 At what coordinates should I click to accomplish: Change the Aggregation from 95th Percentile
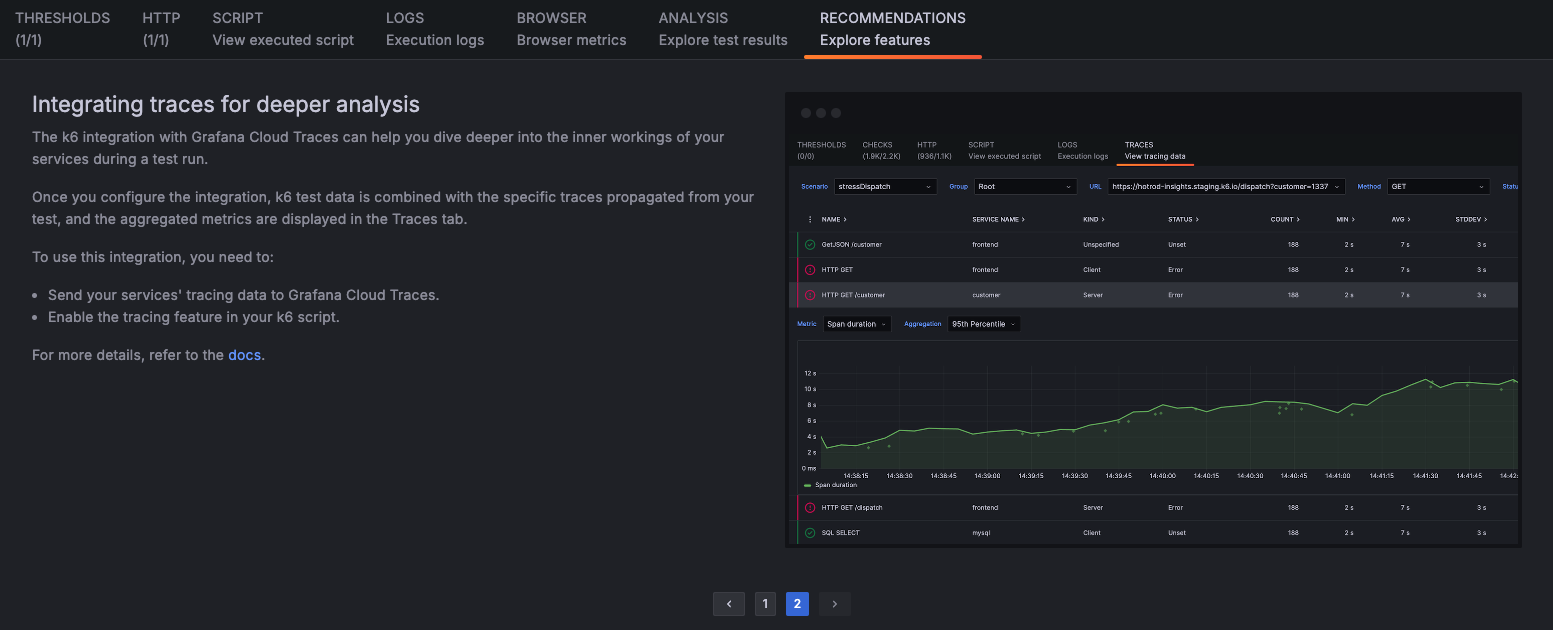click(983, 323)
